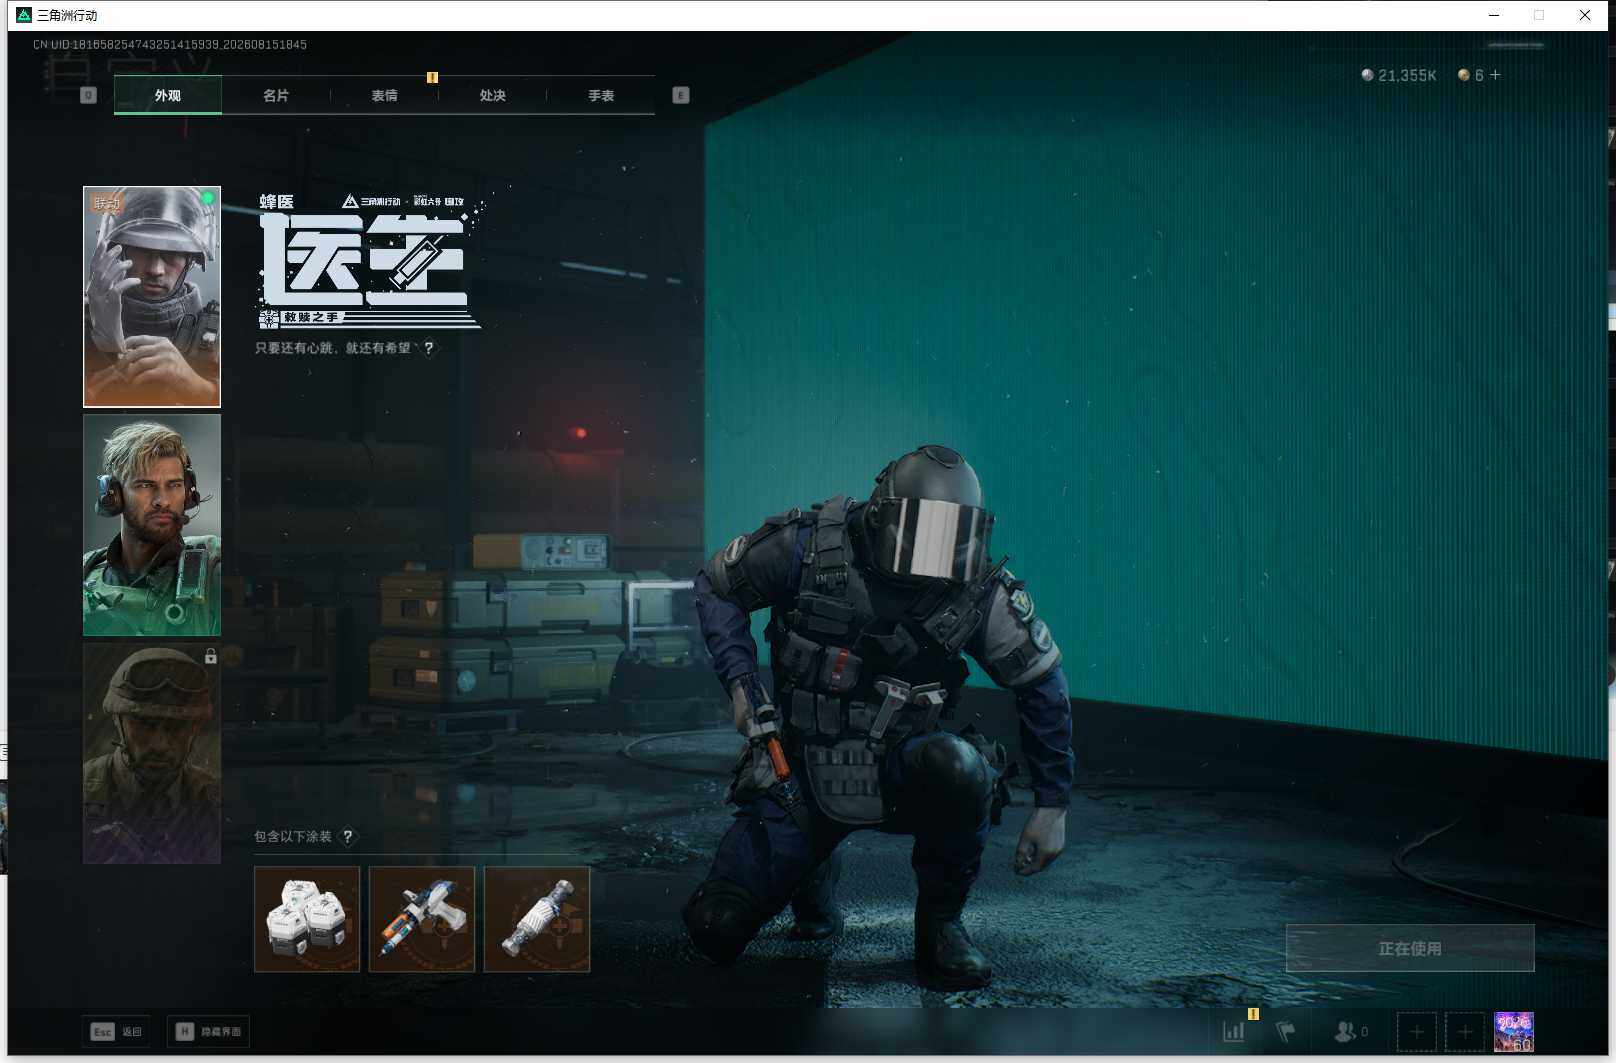Image resolution: width=1616 pixels, height=1063 pixels.
Task: Select the blond headset operator skin thumbnail
Action: (152, 525)
